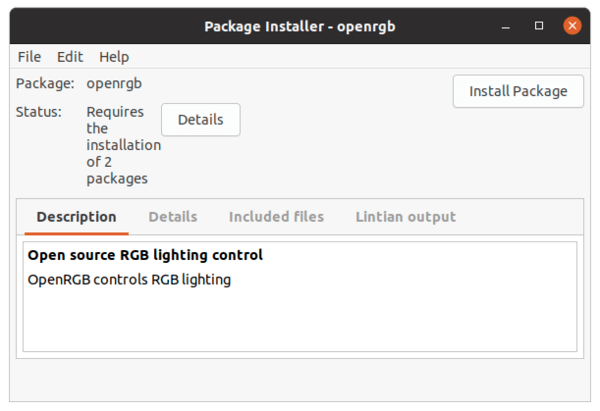Close the Package Installer window
Viewport: 600px width, 411px height.
coord(572,26)
